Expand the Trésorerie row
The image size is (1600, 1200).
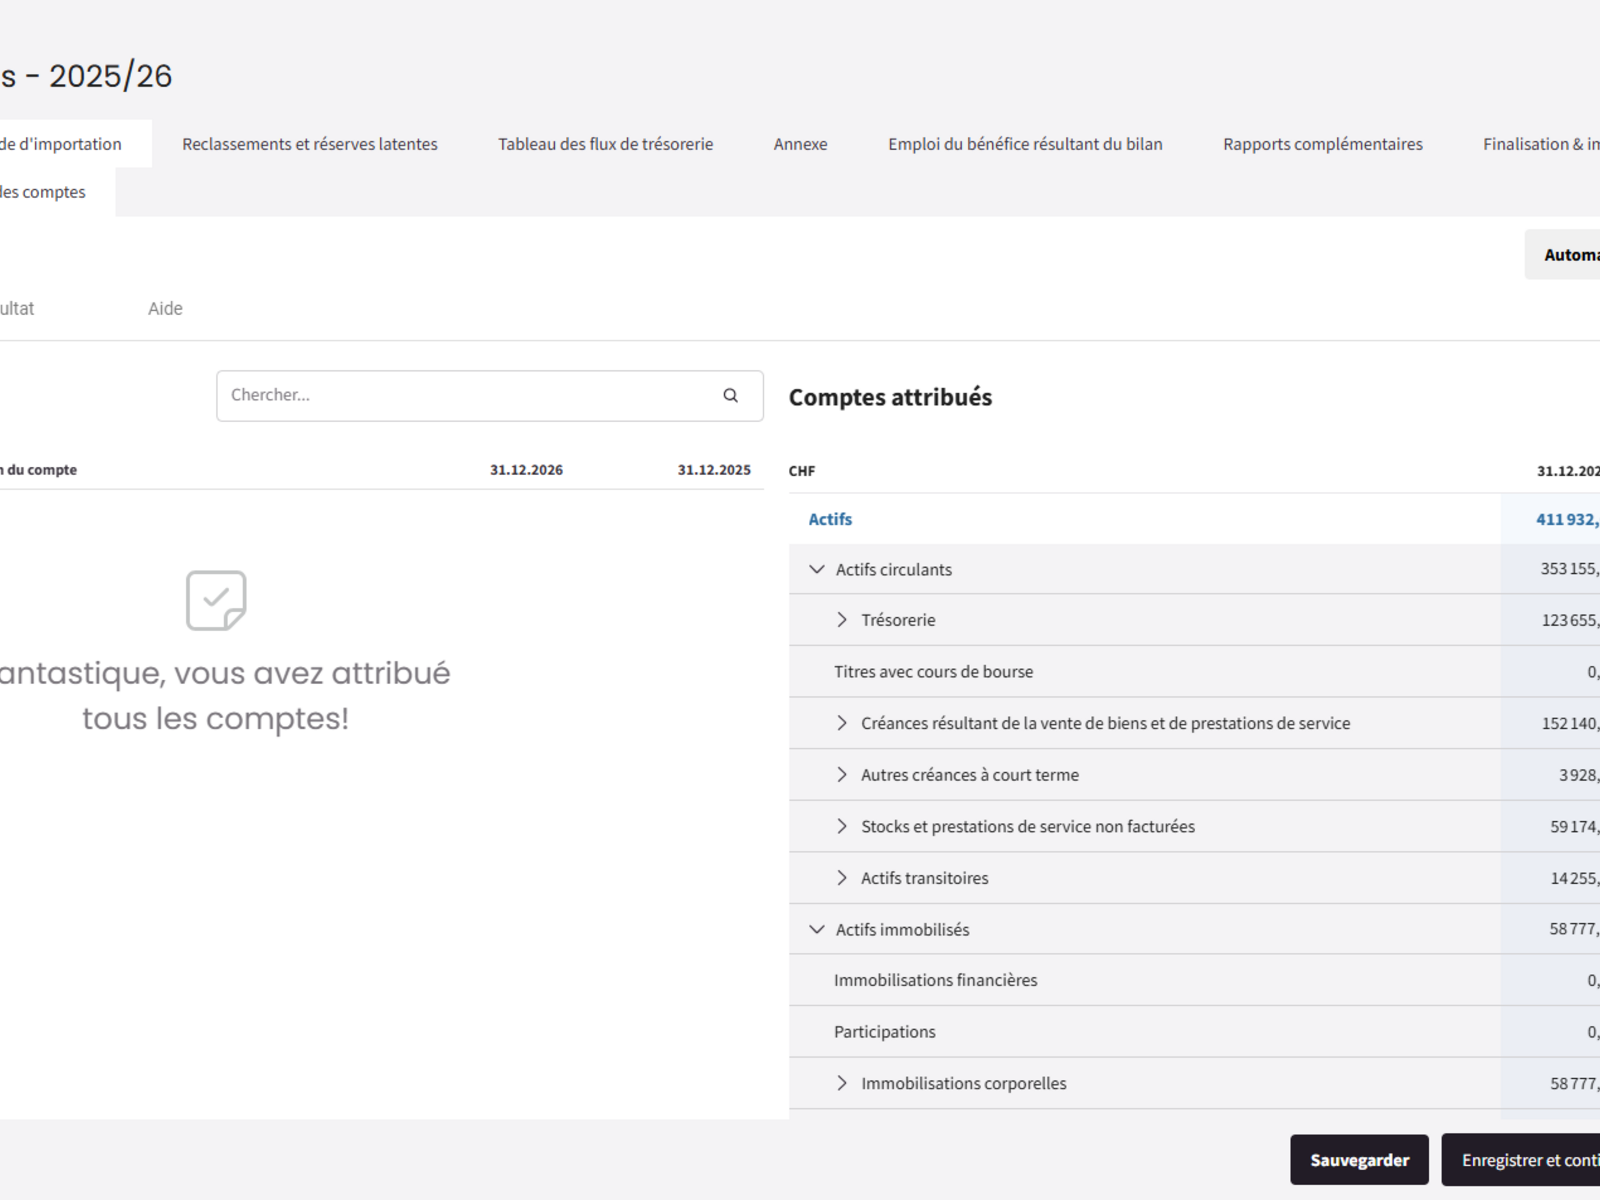[842, 620]
